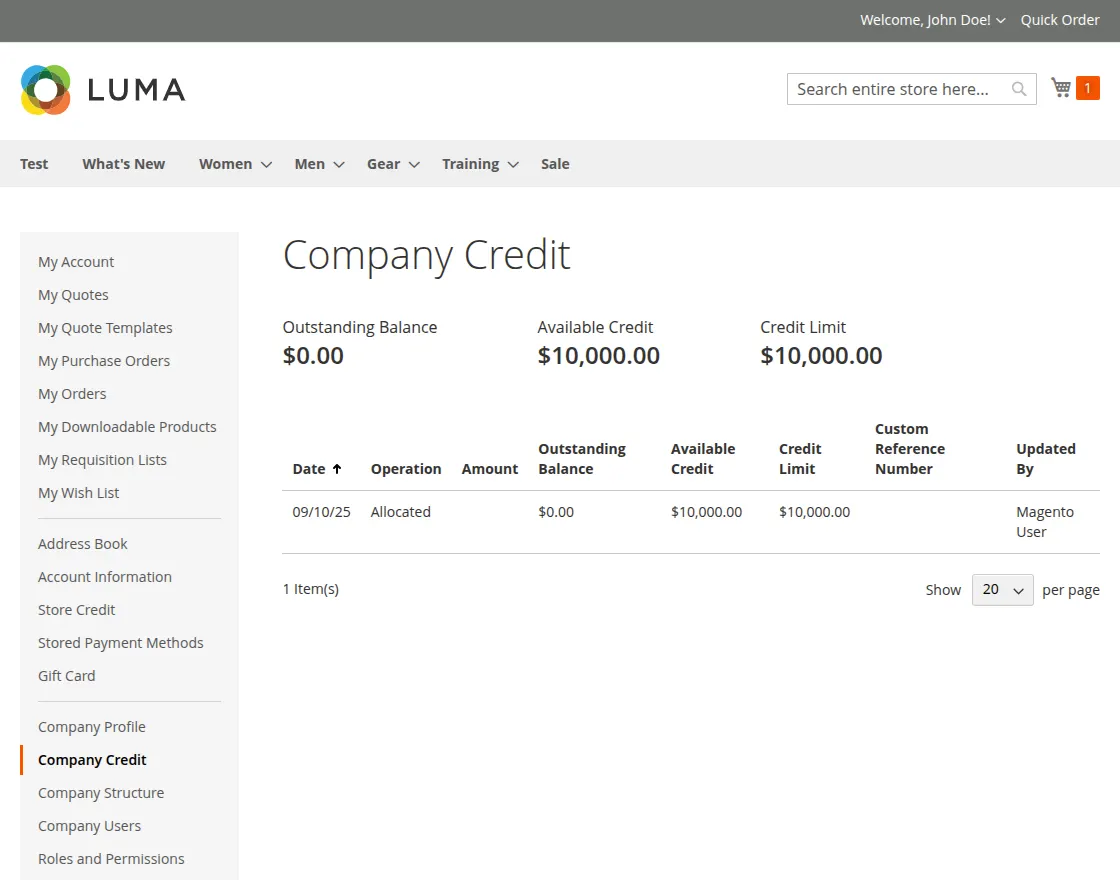Open My Quotes page
Screen dimensions: 1120x880
click(x=73, y=295)
